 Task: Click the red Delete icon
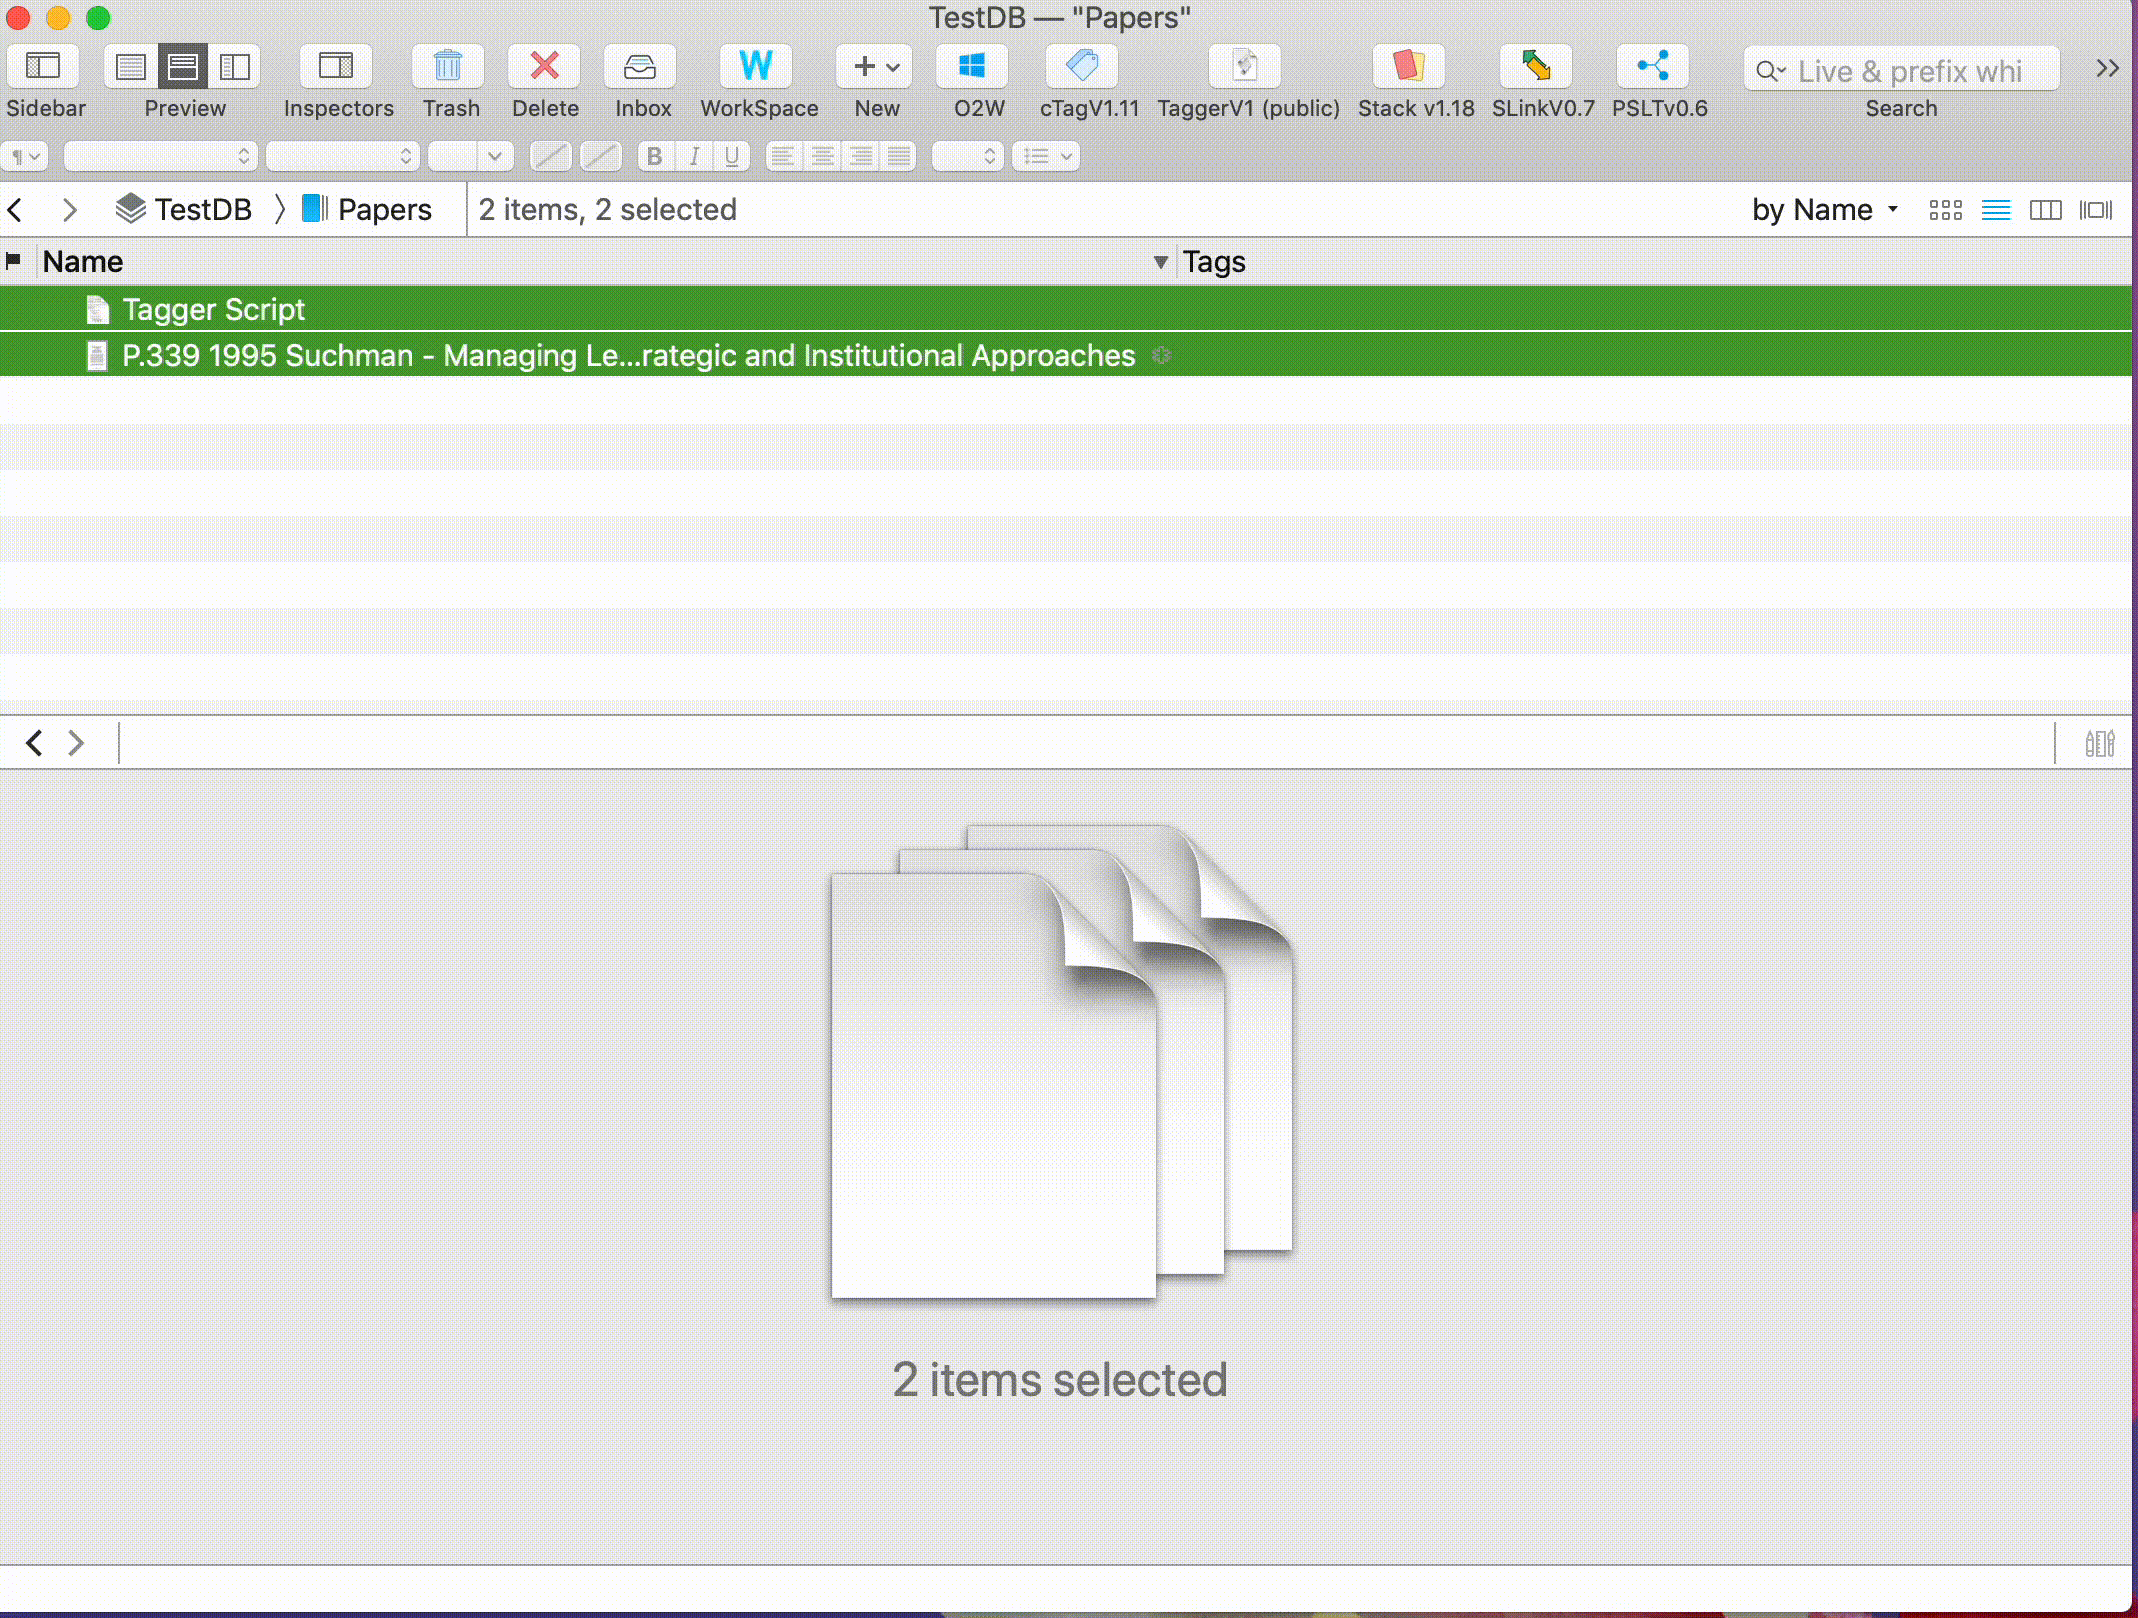(544, 67)
